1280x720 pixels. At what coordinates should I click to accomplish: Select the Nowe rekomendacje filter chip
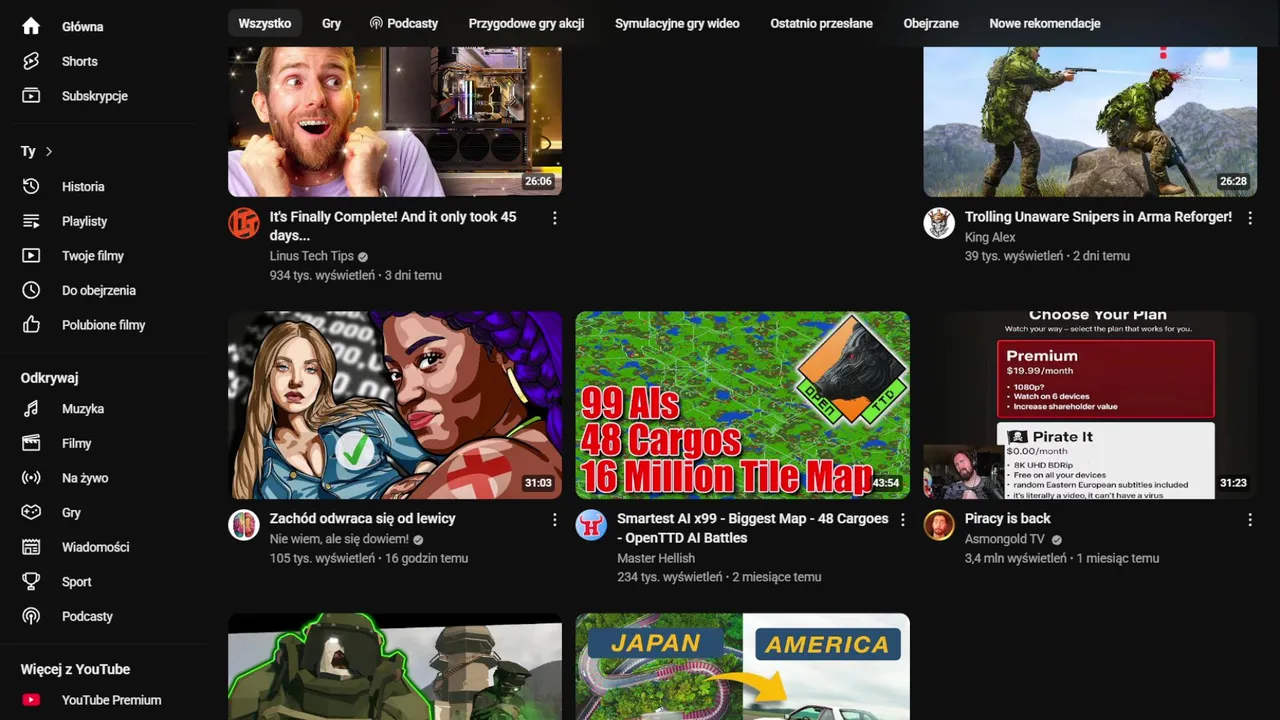click(1045, 23)
